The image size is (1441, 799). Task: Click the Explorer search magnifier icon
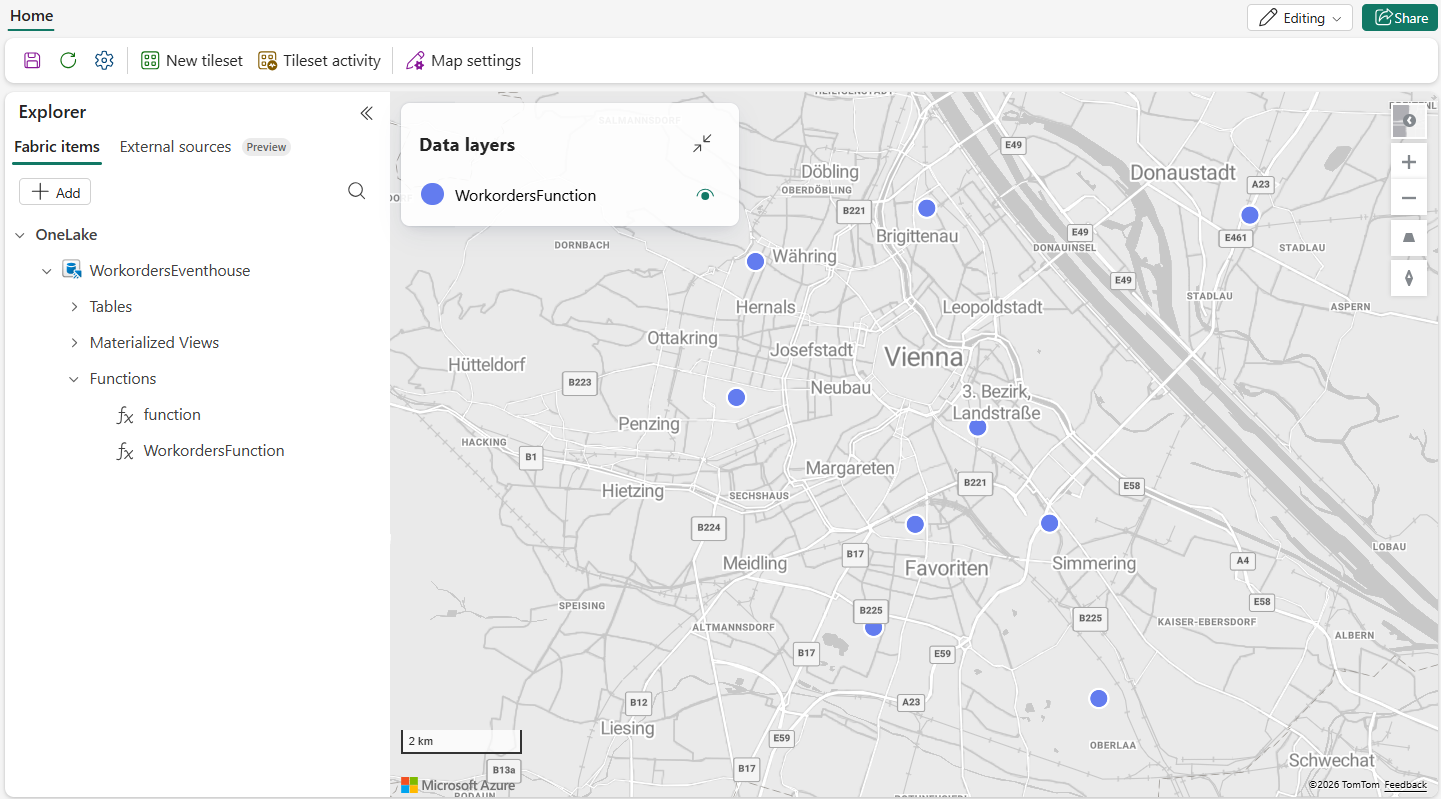pyautogui.click(x=356, y=191)
